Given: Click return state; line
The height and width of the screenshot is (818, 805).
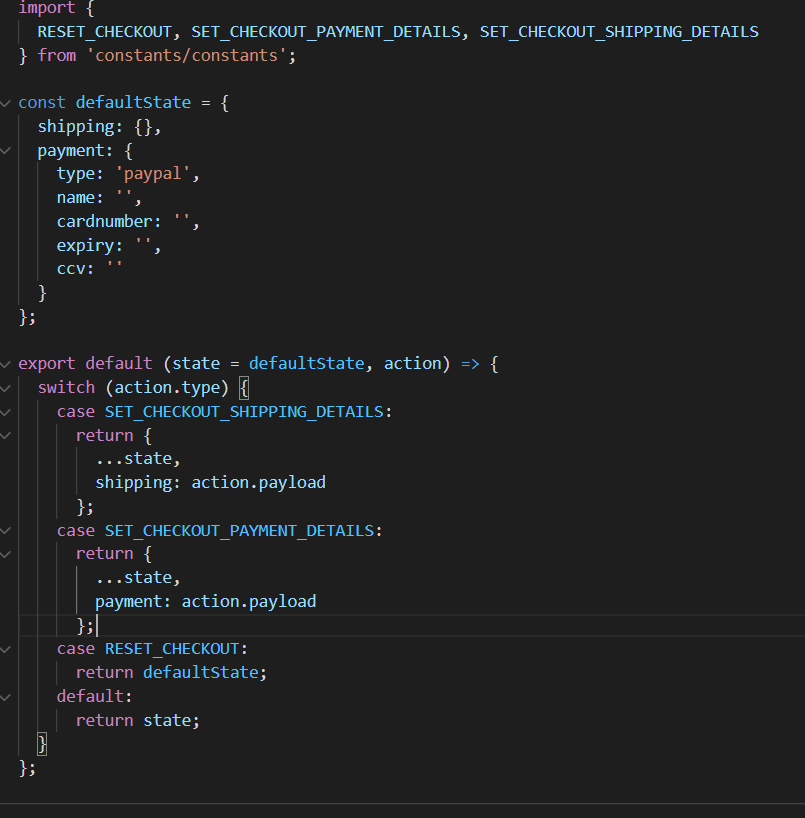Looking at the screenshot, I should (x=138, y=720).
